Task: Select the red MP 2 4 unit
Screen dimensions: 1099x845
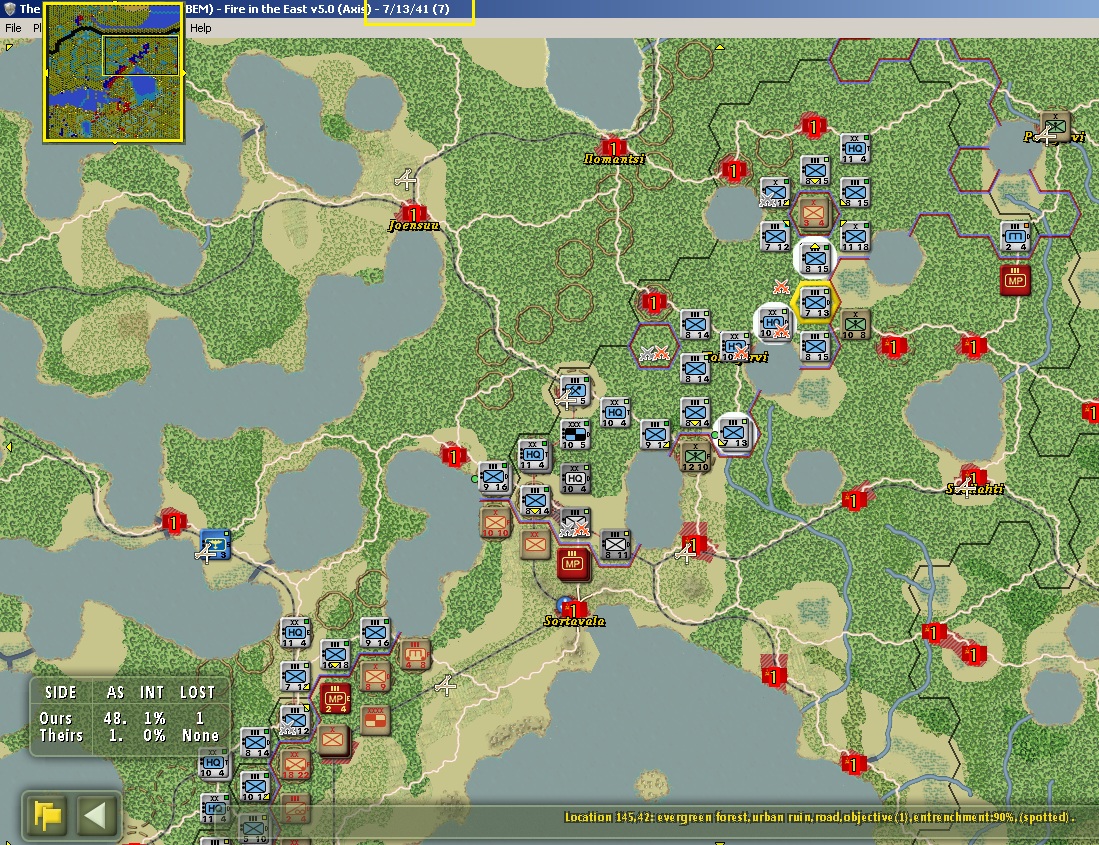Action: [335, 699]
